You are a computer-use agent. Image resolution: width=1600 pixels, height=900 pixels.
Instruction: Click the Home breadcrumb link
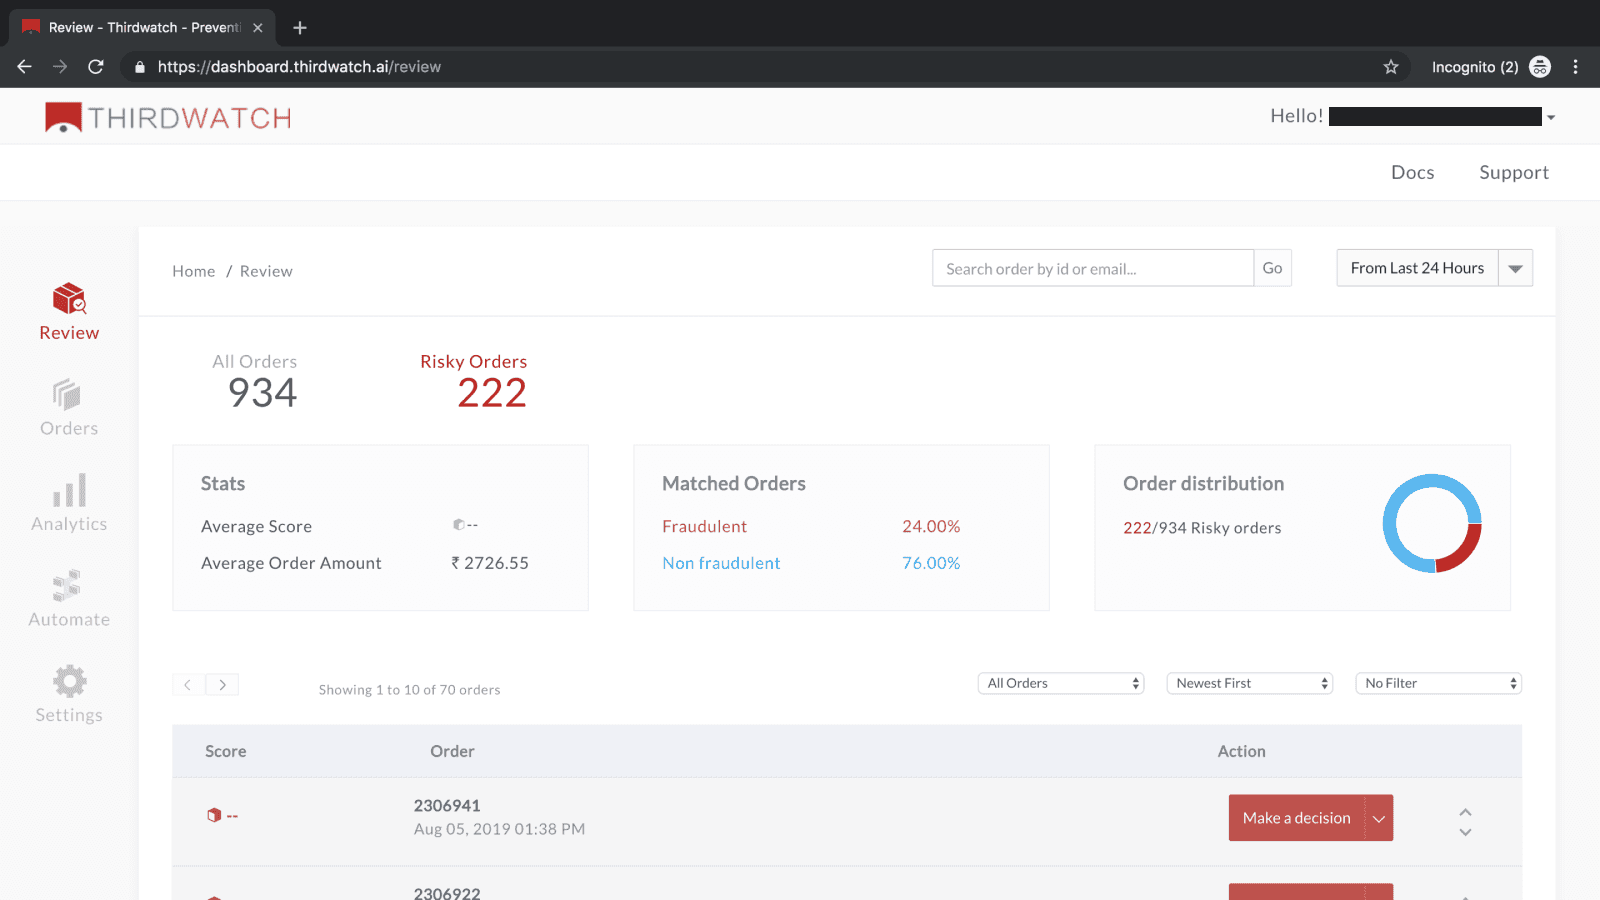pos(193,271)
